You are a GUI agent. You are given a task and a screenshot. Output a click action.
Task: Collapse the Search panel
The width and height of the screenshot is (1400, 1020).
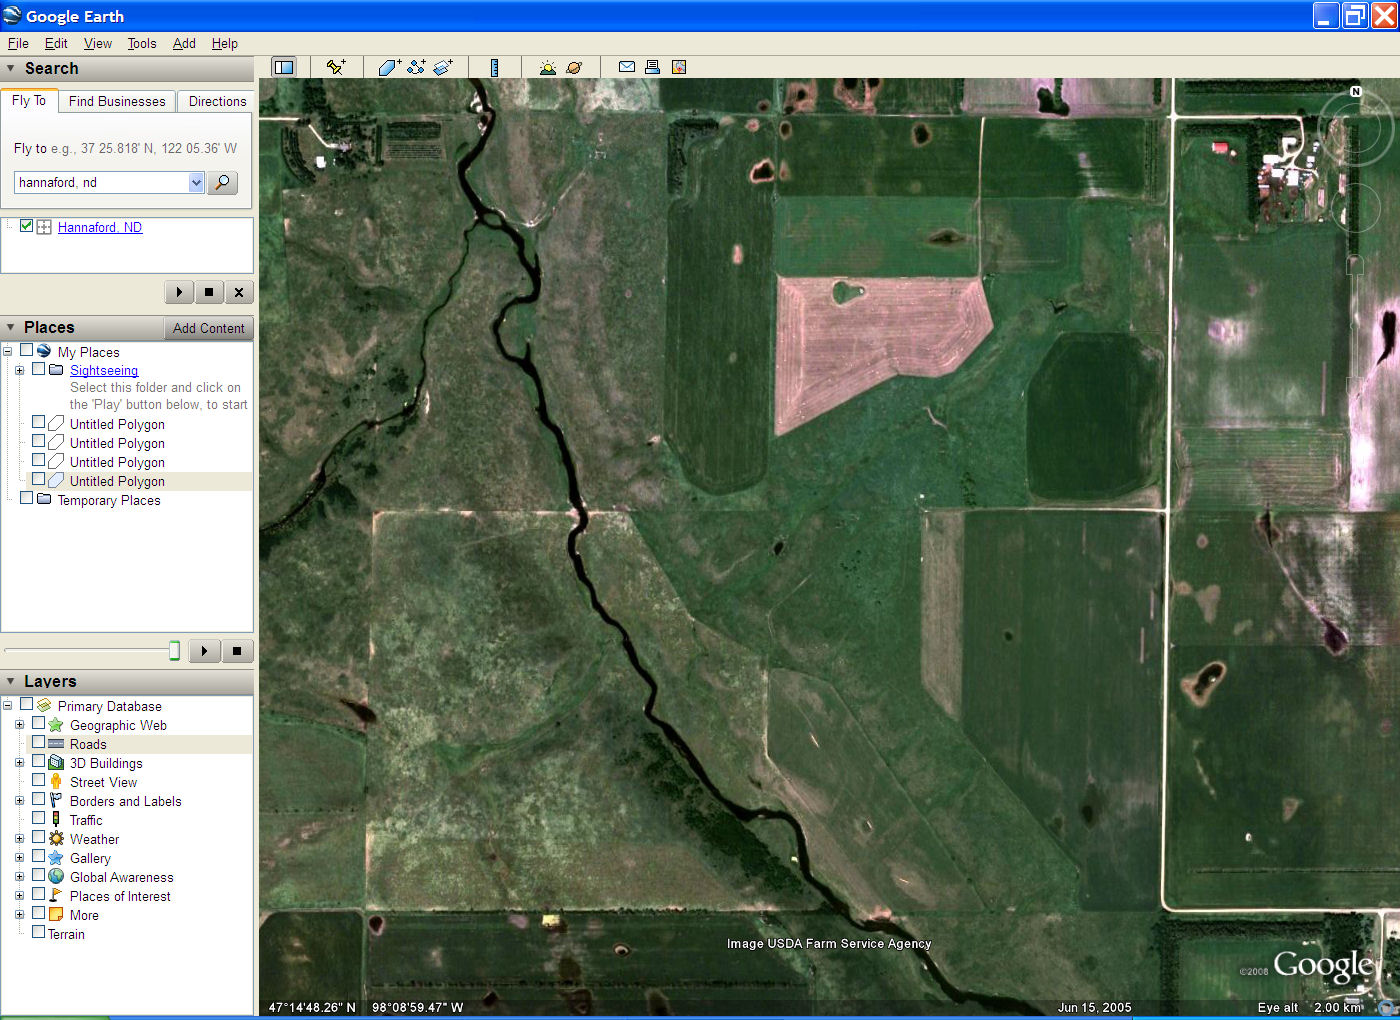click(x=11, y=68)
